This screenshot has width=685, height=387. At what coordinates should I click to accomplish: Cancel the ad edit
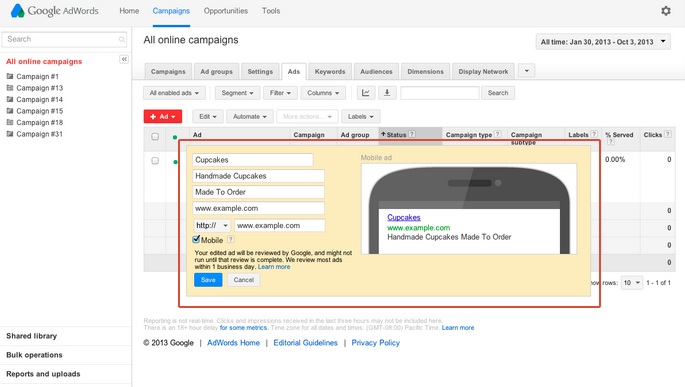pos(243,280)
